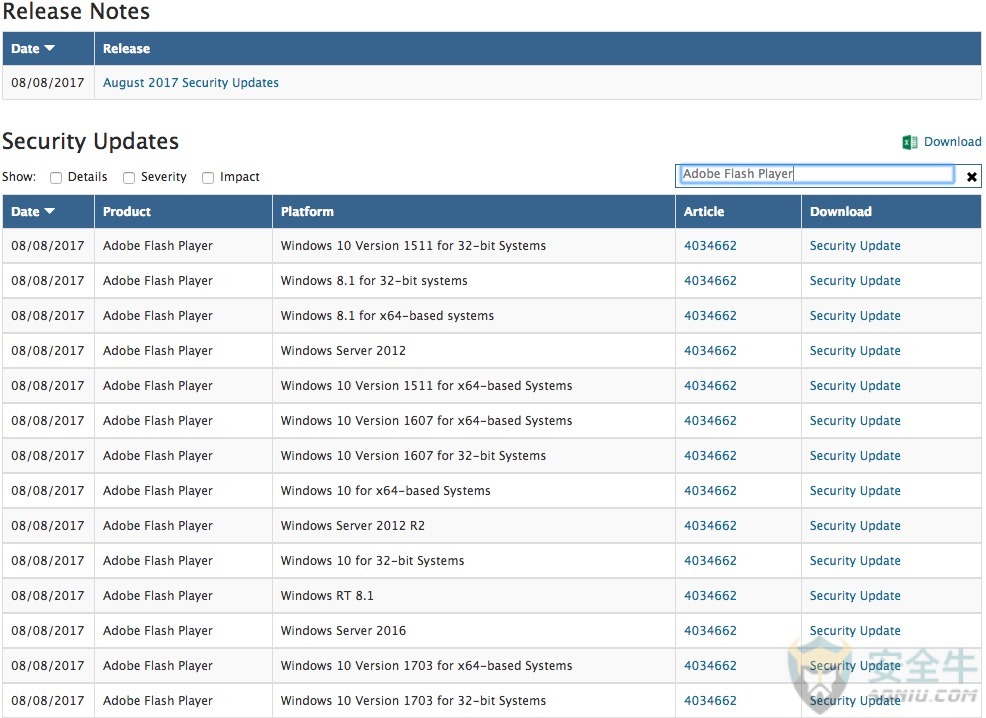Viewport: 986px width, 718px height.
Task: Open Security Update for Windows 10 1511 32-bit
Action: [855, 246]
